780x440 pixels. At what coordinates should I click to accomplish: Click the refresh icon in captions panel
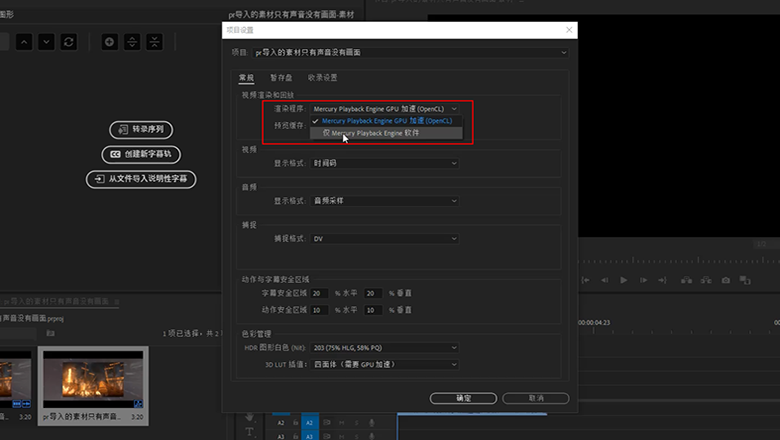[69, 42]
